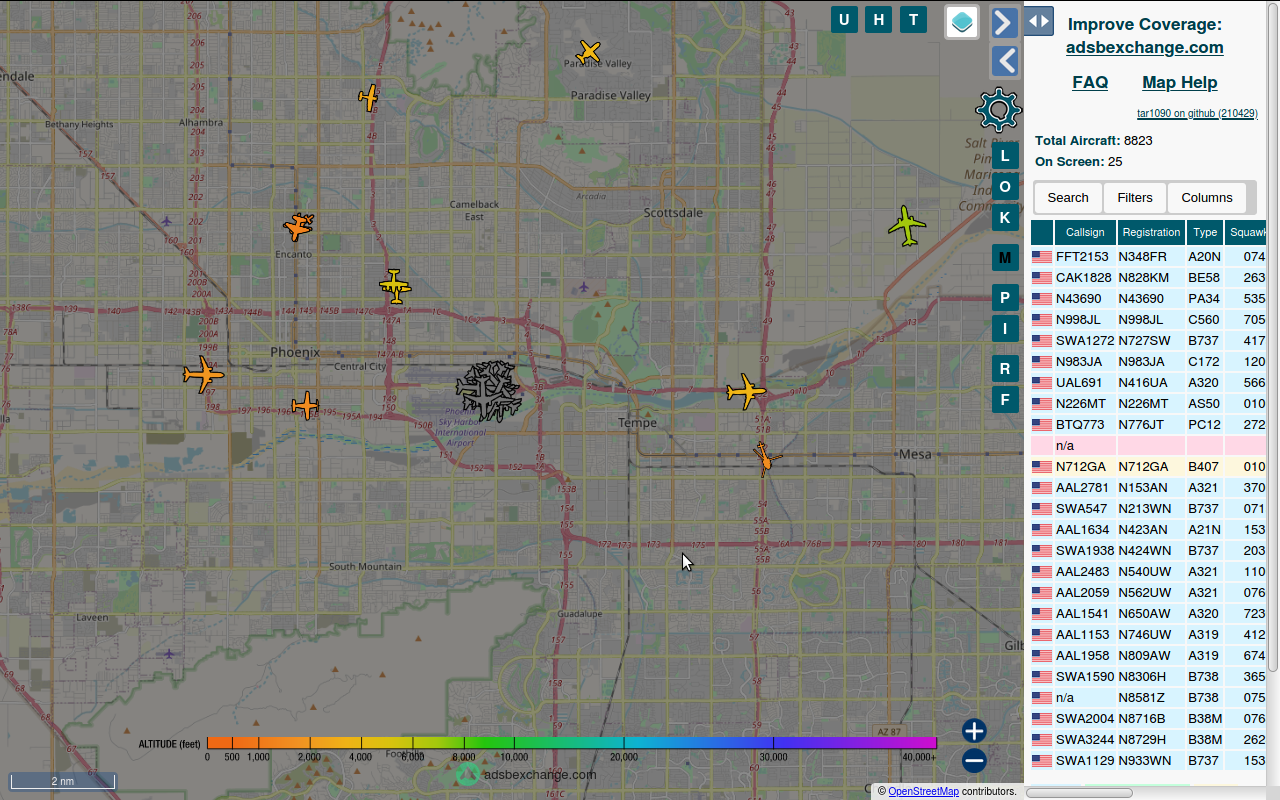Select the BTQ773 aircraft row
This screenshot has width=1280, height=800.
(1148, 425)
